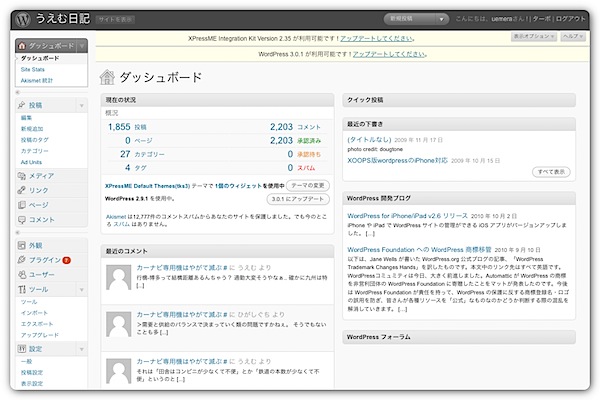Click the テーマの変更 button
The image size is (600, 400).
308,186
